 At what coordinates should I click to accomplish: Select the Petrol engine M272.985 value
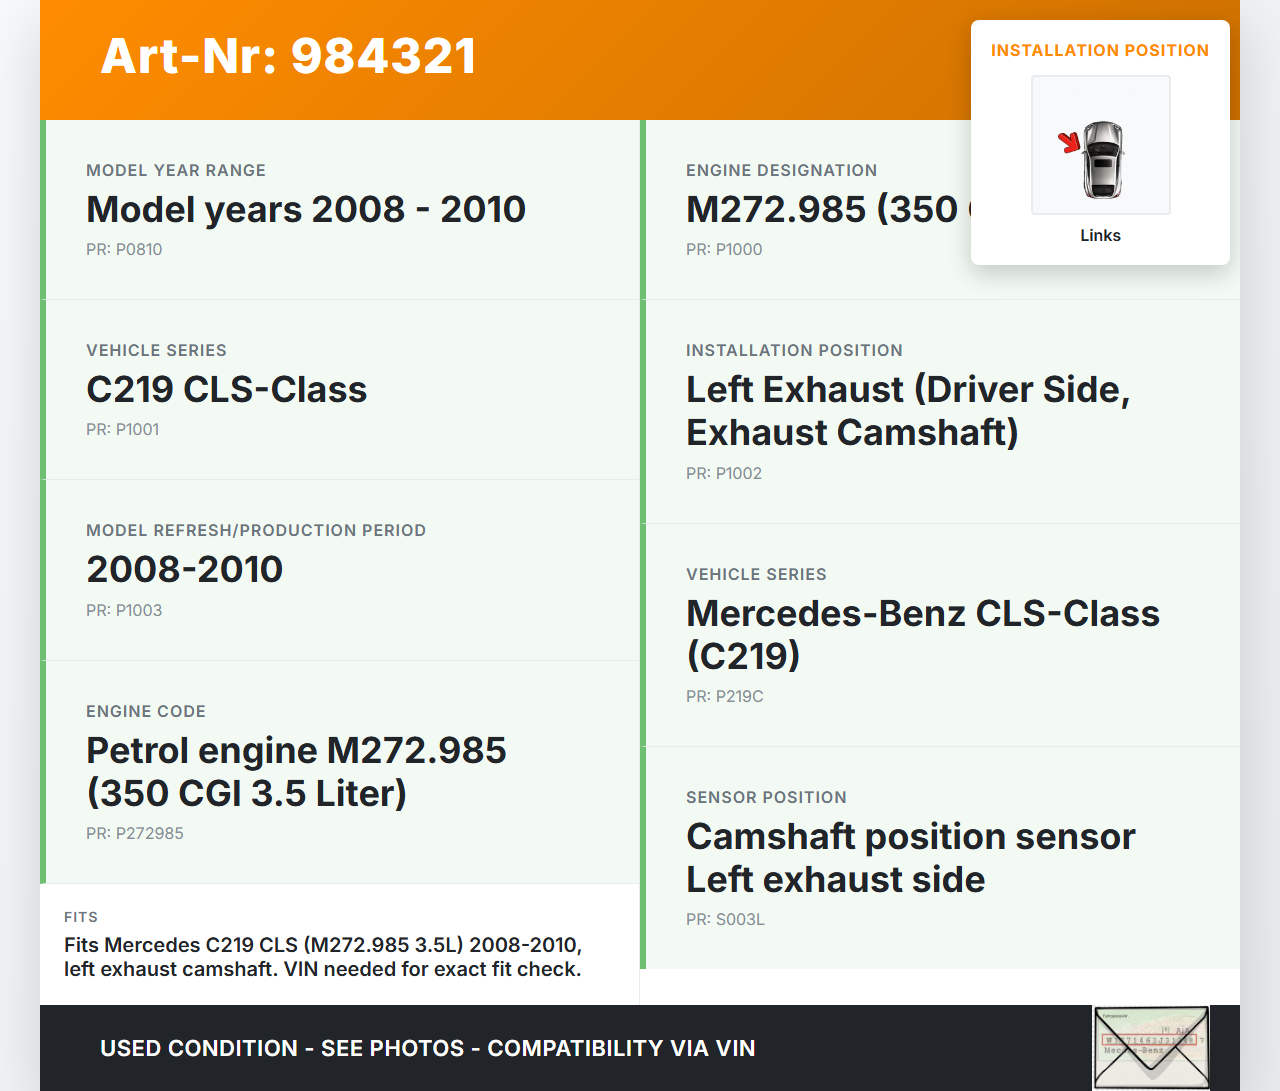click(297, 772)
